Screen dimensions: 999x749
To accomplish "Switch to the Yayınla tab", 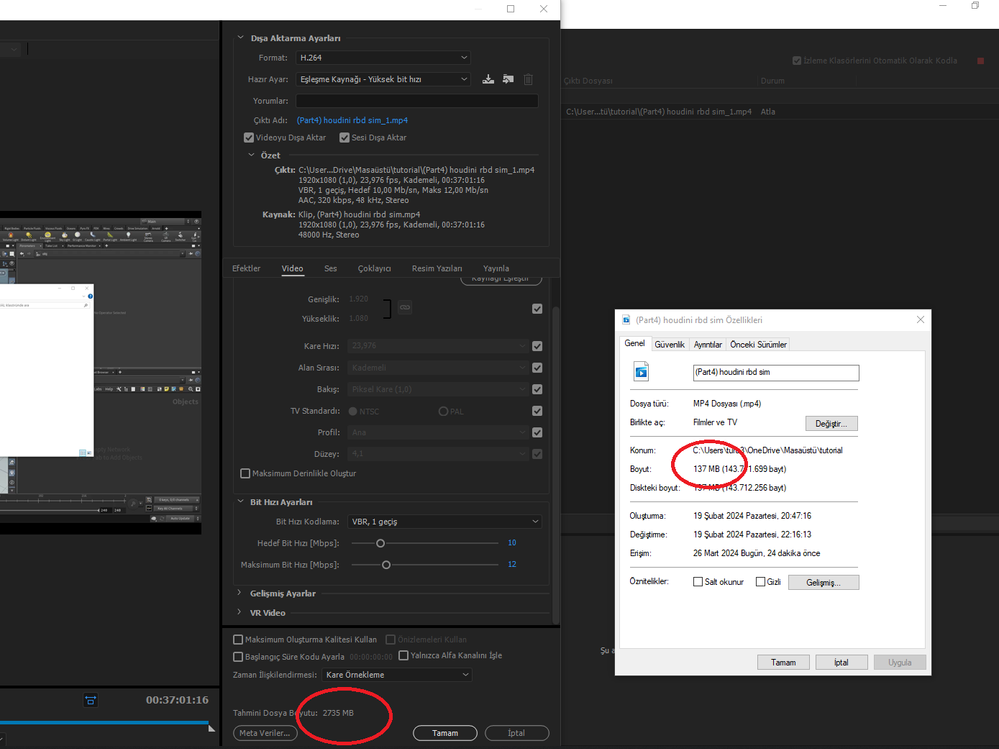I will click(x=496, y=269).
